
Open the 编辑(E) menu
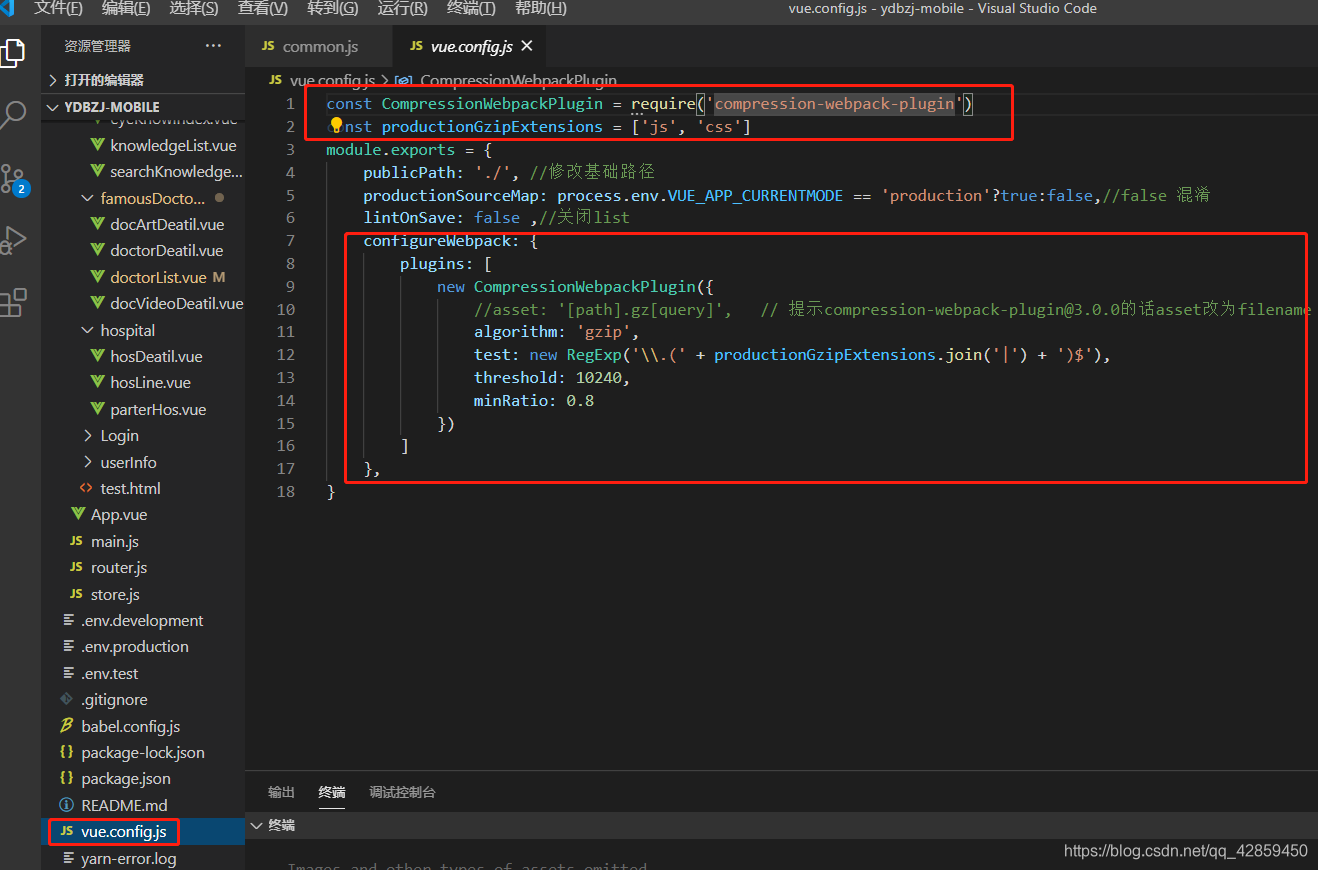coord(126,8)
